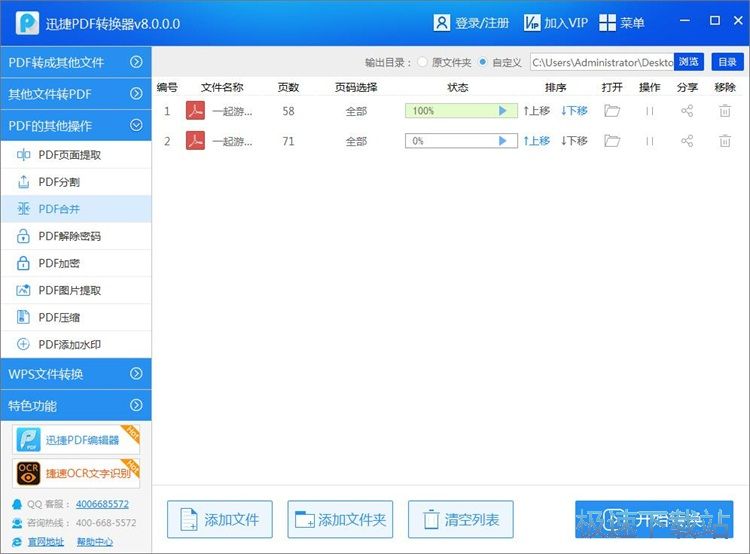Pause operation icon in row 1
Screen dimensions: 750x554
click(650, 111)
